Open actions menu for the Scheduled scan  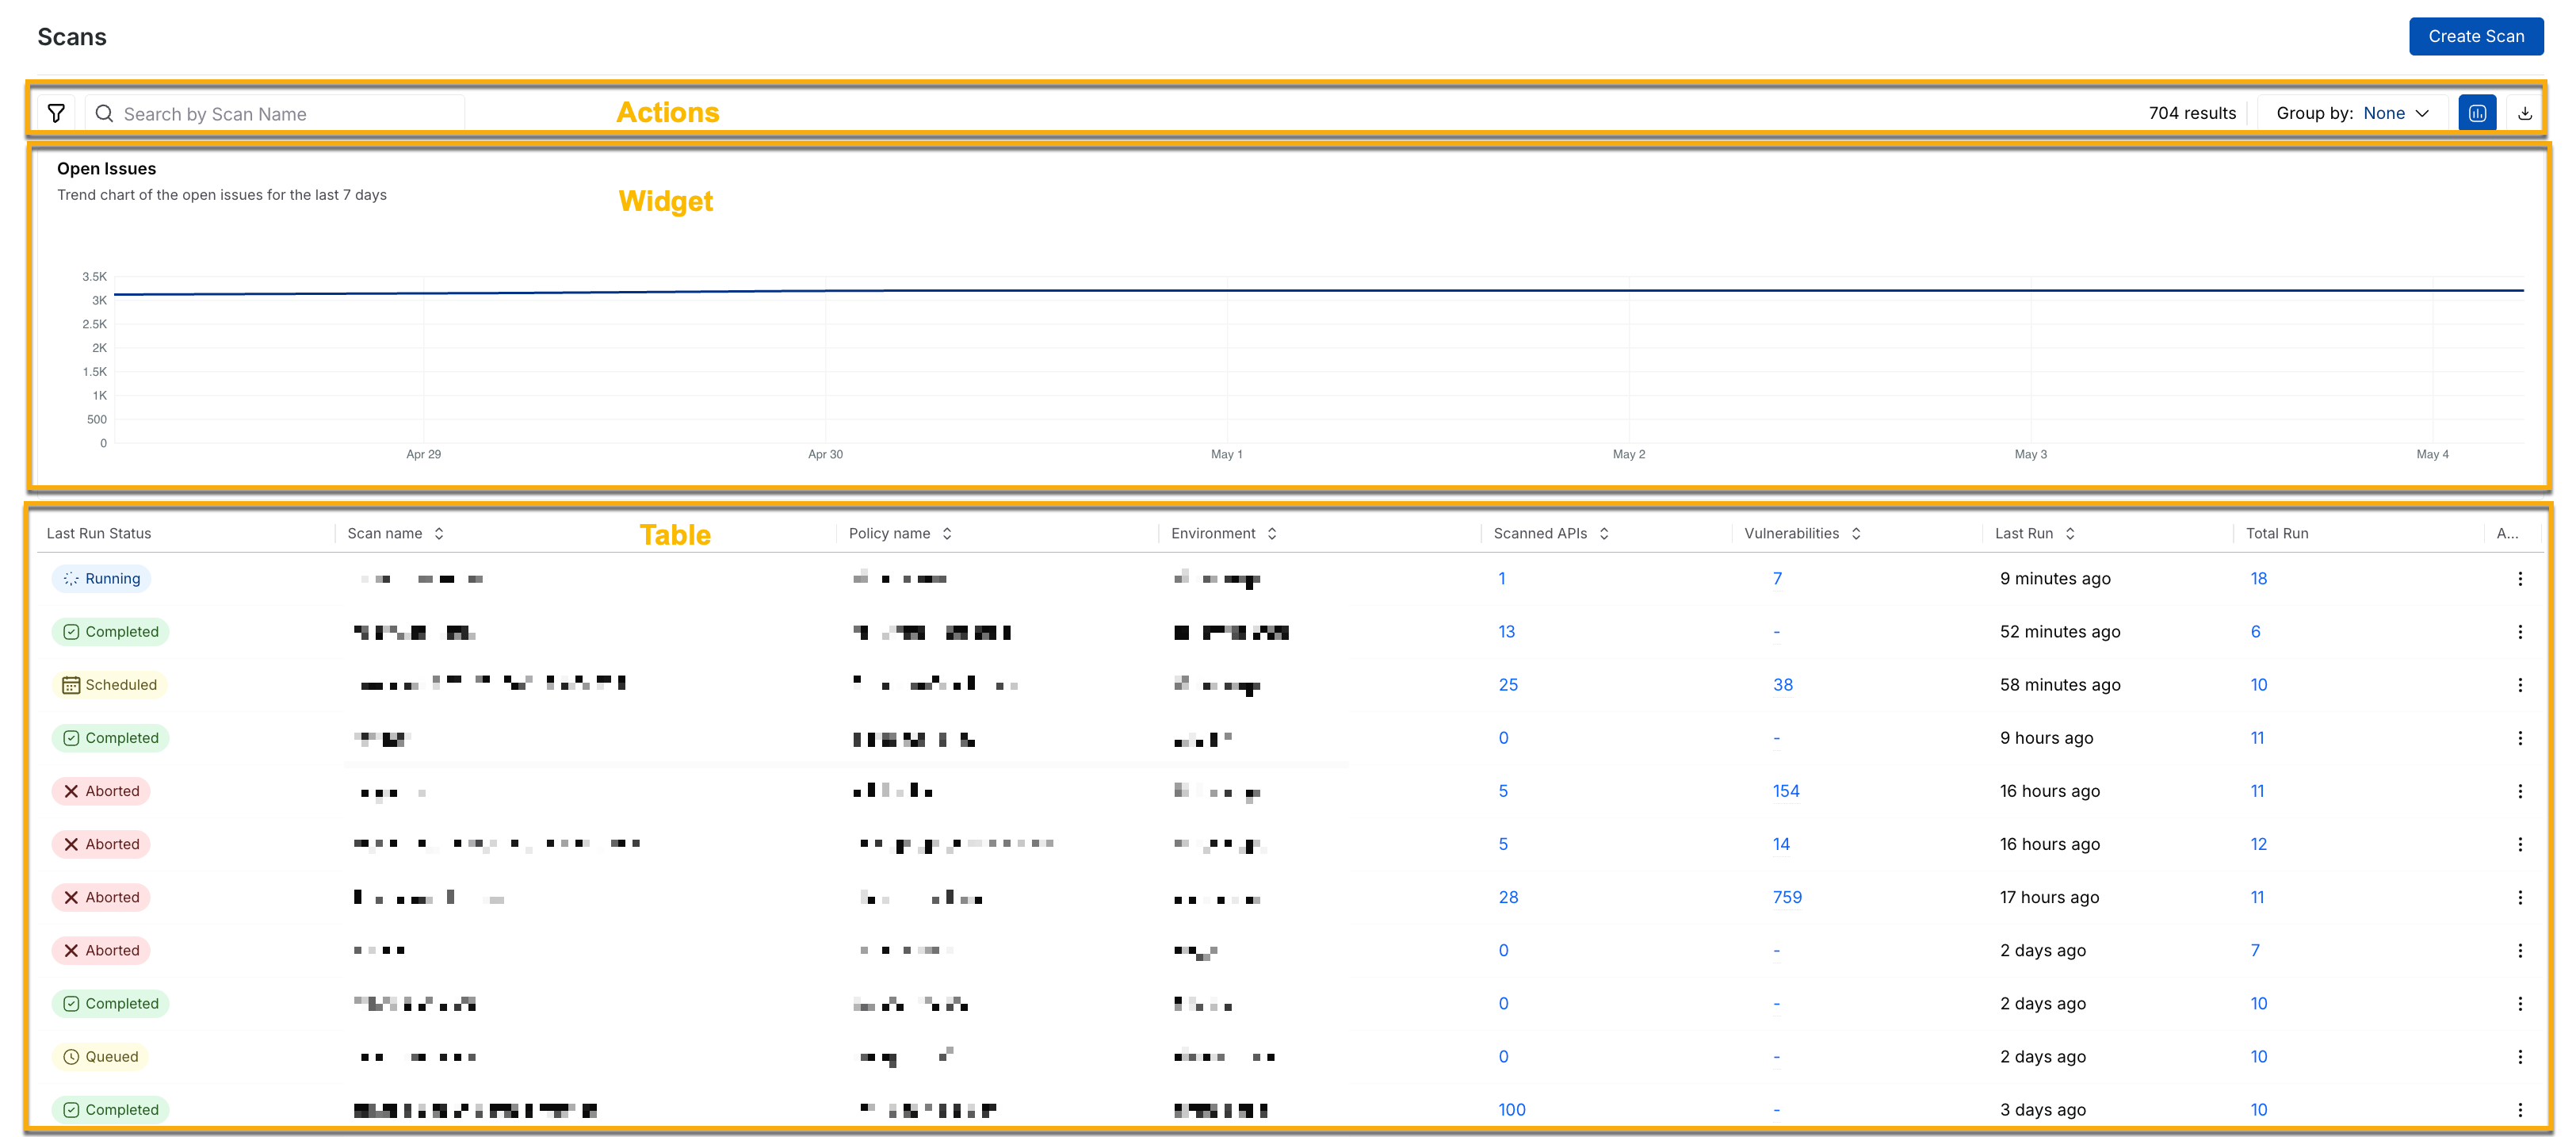2520,684
